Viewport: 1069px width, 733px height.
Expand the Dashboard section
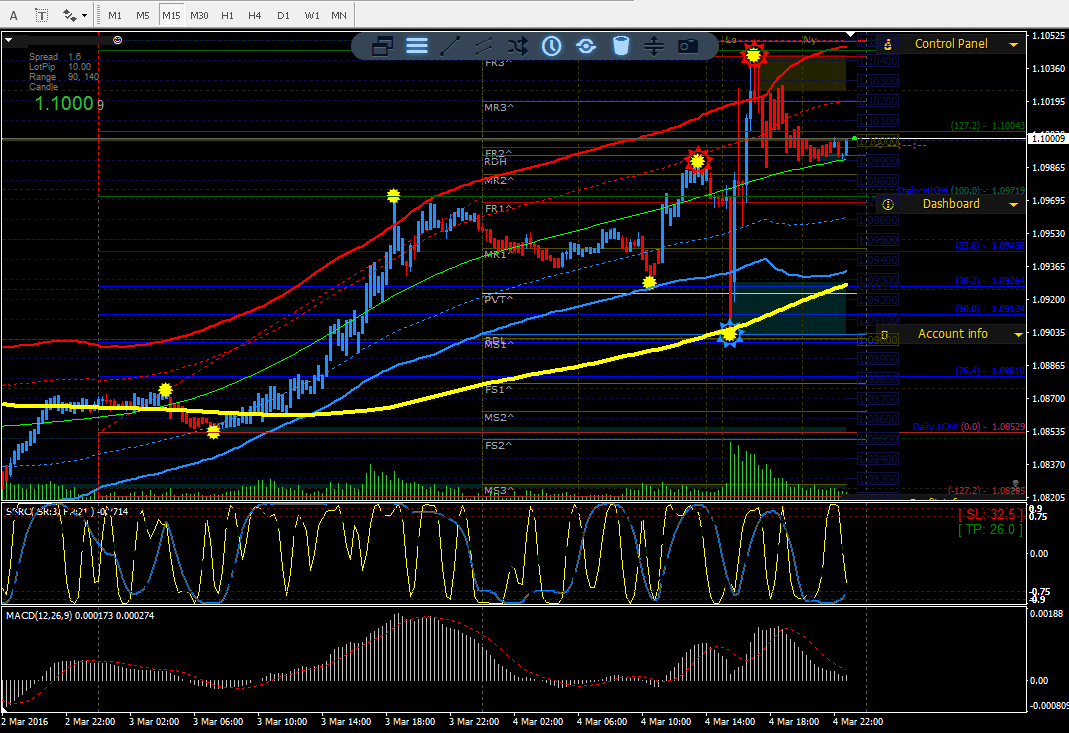pos(1014,205)
